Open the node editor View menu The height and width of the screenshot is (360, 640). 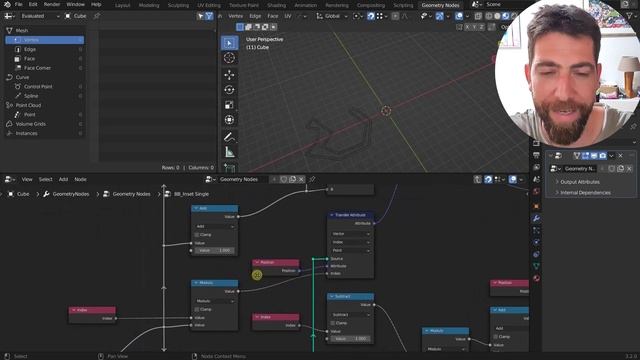coord(27,179)
